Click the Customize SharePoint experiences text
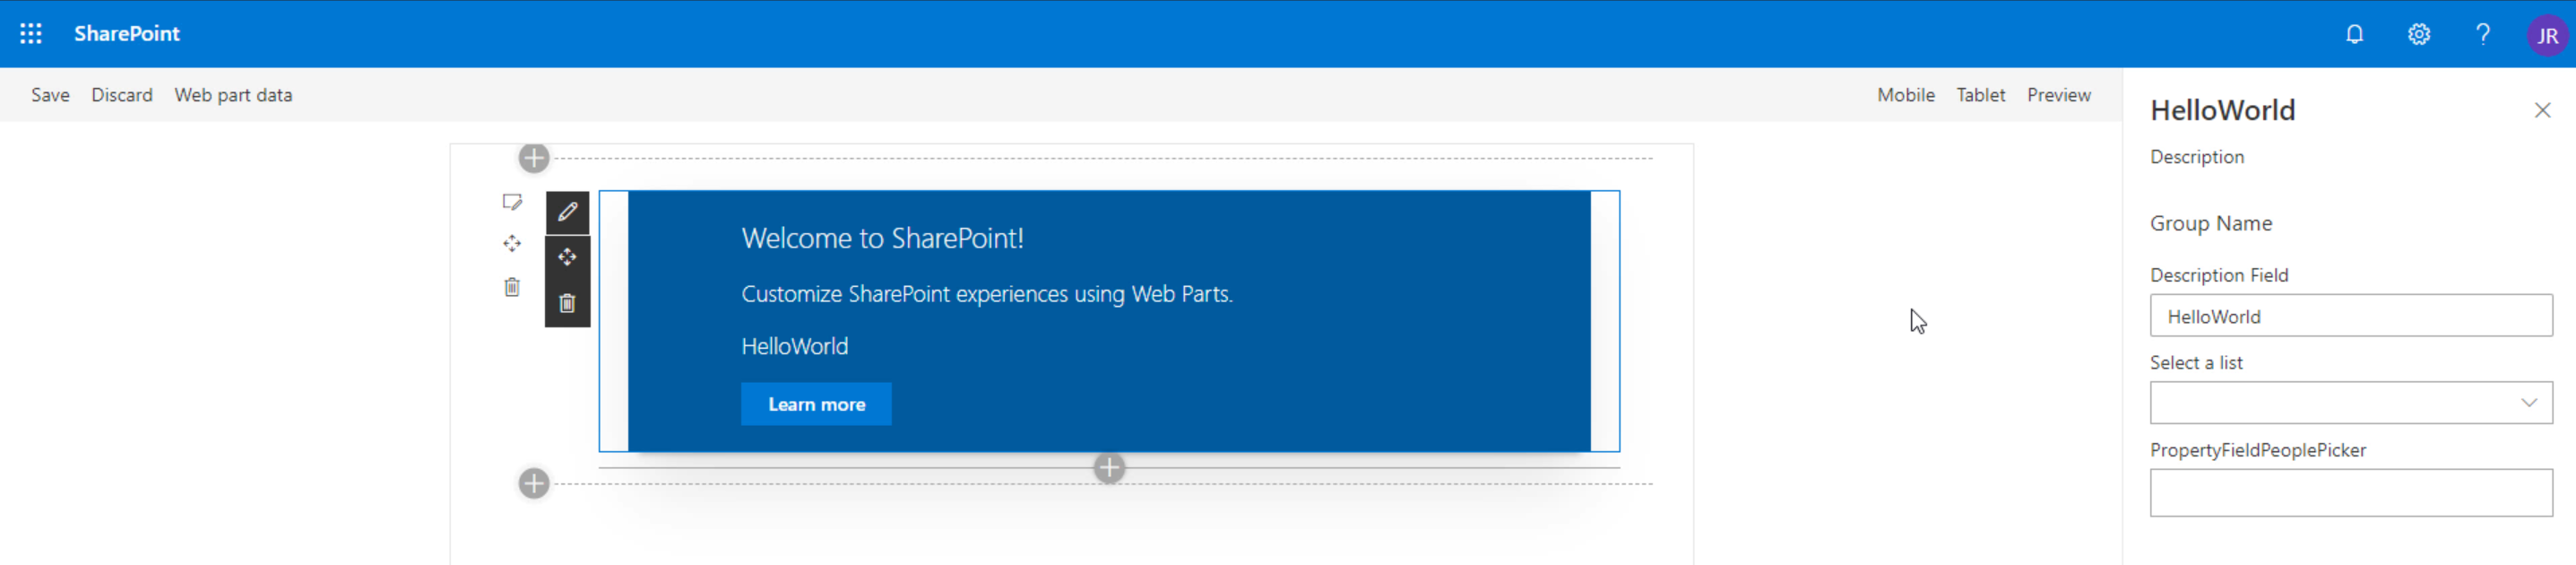The width and height of the screenshot is (2576, 565). tap(986, 294)
